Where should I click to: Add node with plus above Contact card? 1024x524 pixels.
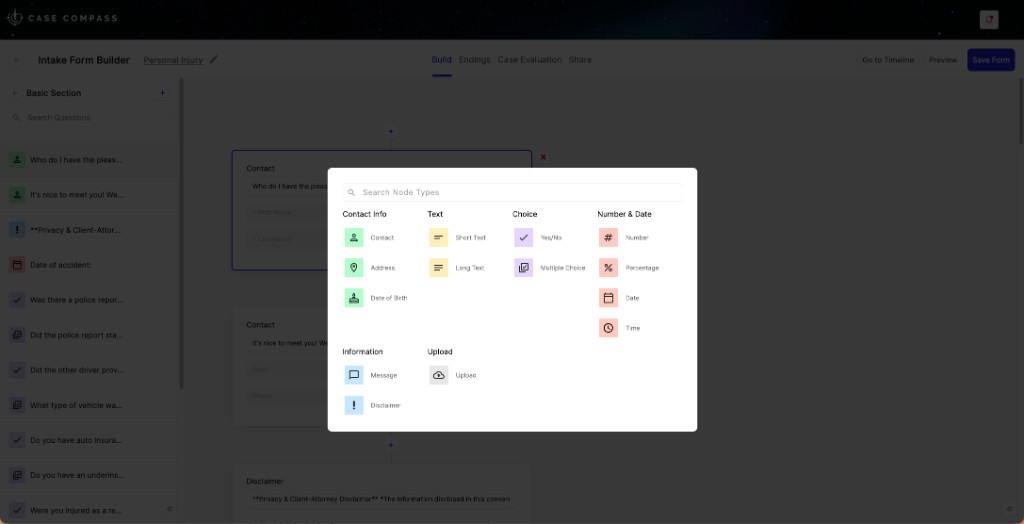click(x=391, y=131)
